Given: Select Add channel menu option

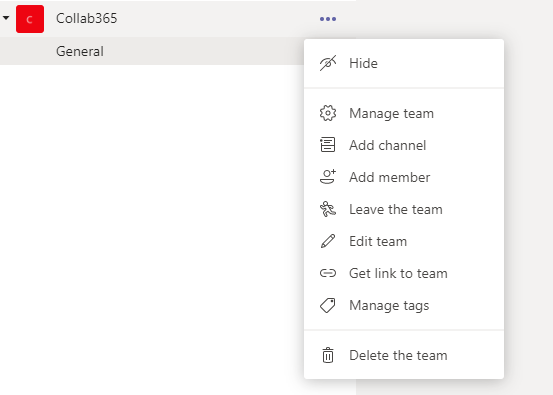Looking at the screenshot, I should pos(404,145).
